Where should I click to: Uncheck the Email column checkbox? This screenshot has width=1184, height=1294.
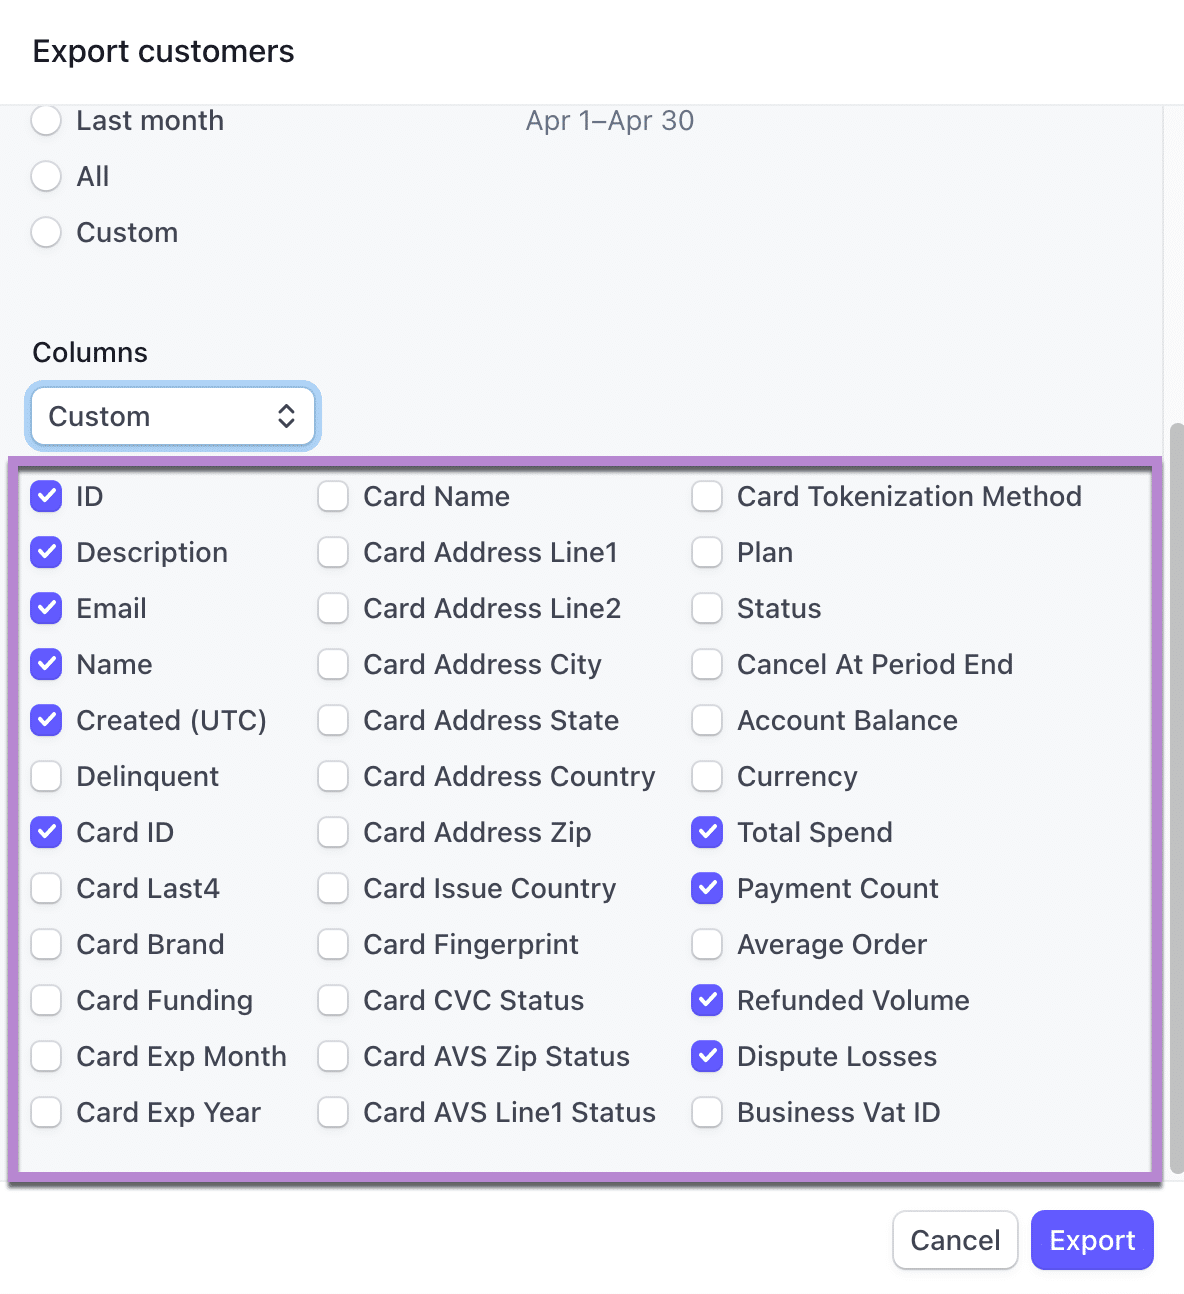(x=46, y=609)
